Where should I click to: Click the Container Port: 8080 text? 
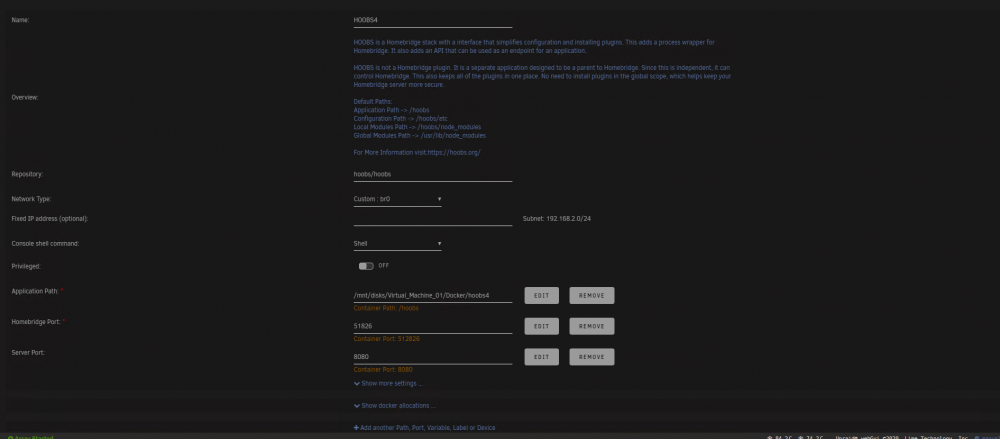coord(383,369)
